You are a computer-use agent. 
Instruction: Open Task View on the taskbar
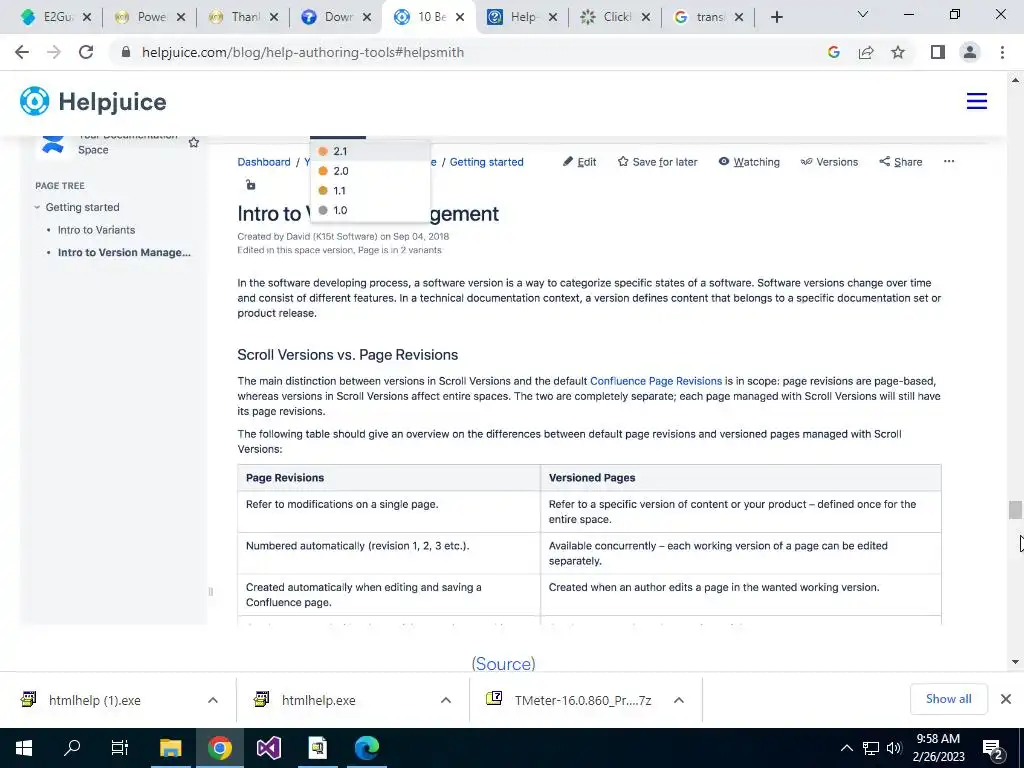(120, 748)
